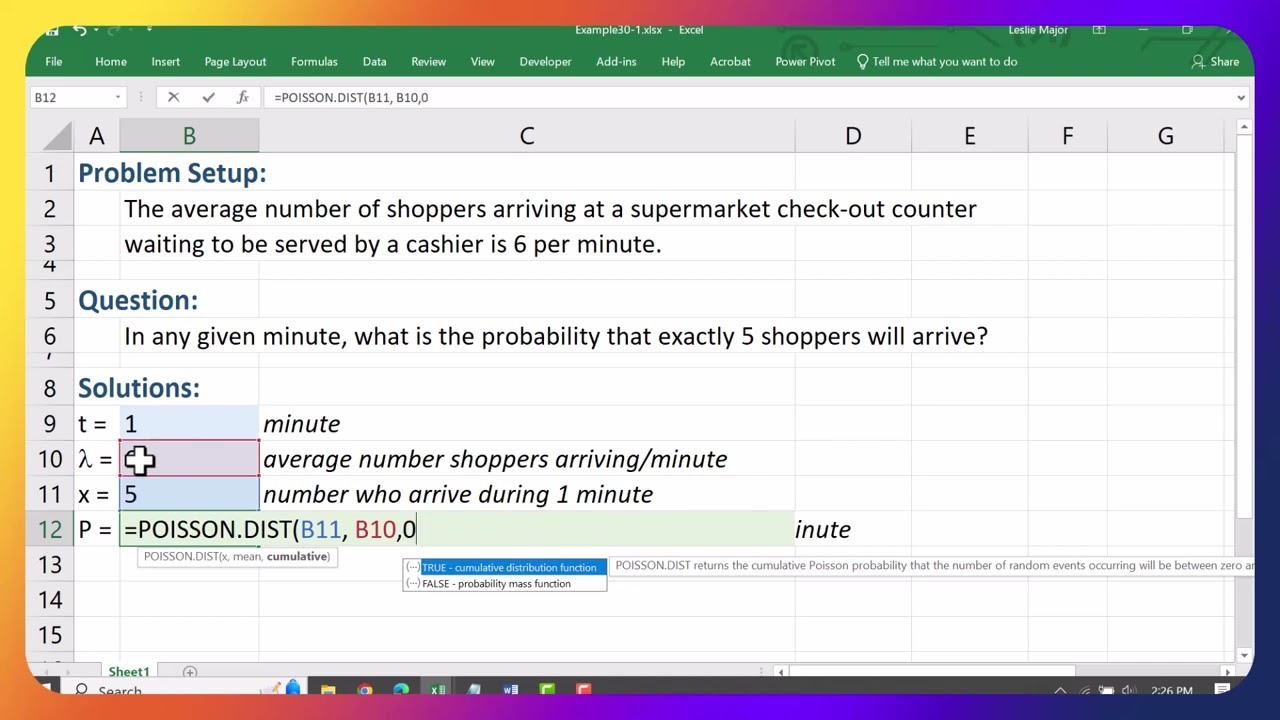Click inside the formula bar text
The image size is (1280, 720).
(x=750, y=97)
